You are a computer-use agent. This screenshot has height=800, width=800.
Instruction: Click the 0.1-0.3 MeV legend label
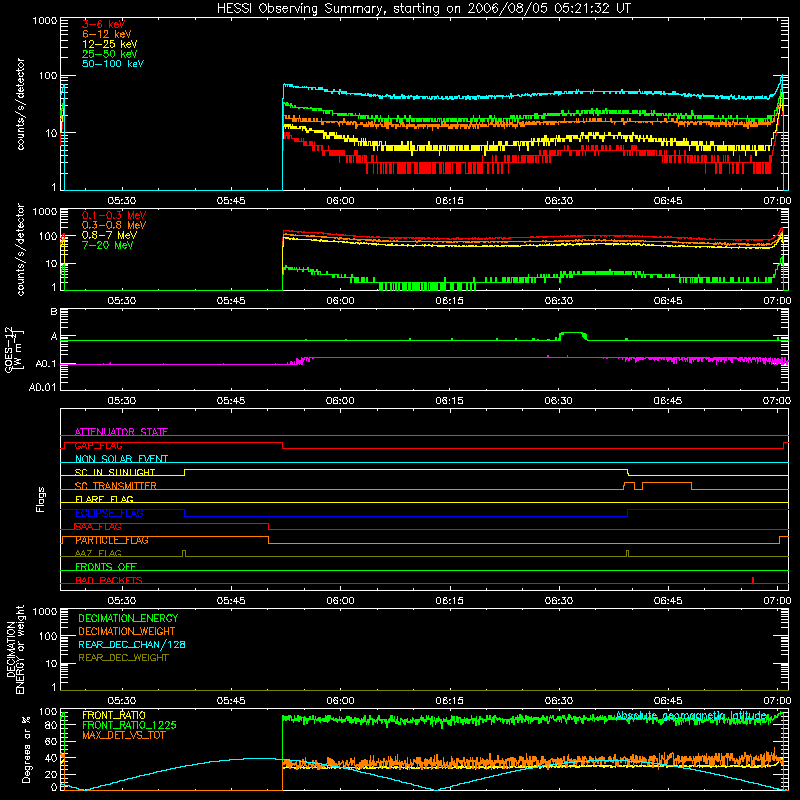click(114, 215)
